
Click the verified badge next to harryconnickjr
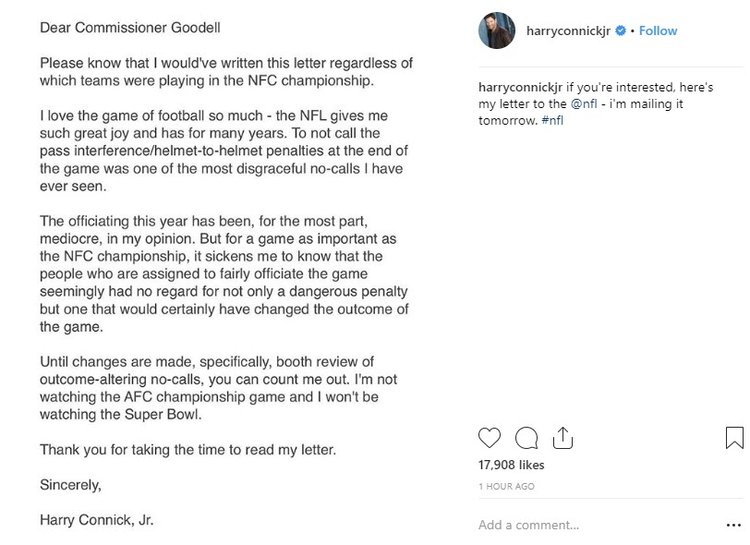click(620, 31)
